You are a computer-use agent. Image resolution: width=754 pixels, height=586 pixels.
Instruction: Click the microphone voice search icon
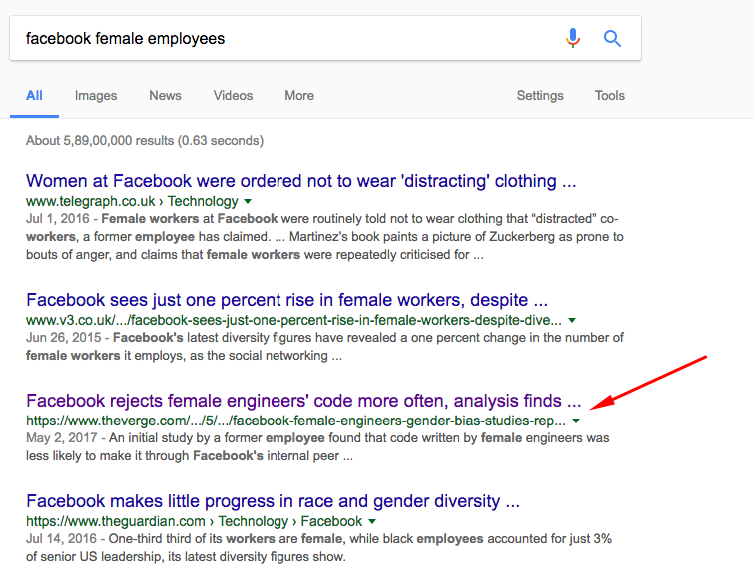click(573, 39)
